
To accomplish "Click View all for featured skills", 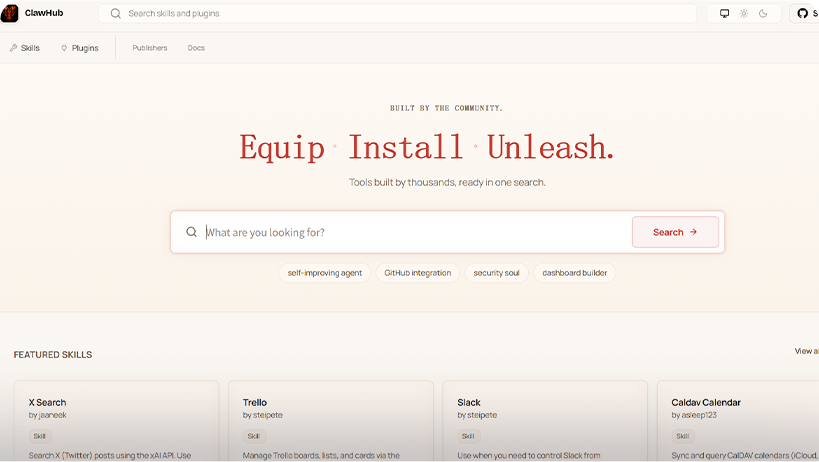I will click(806, 351).
